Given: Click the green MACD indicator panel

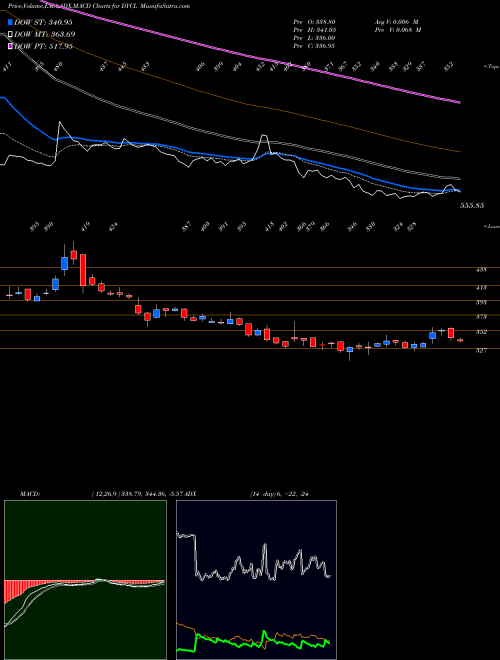Looking at the screenshot, I should point(85,580).
